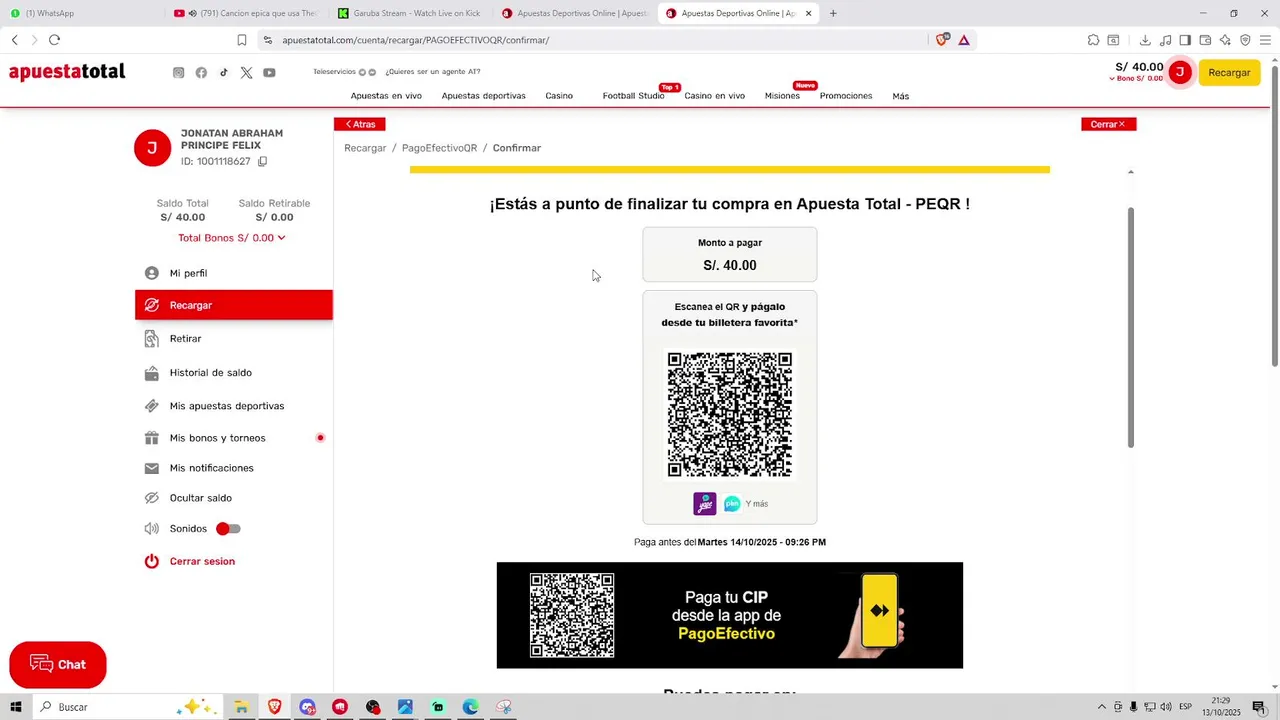Image resolution: width=1280 pixels, height=720 pixels.
Task: Switch to the WhatsApp browser tab
Action: pos(80,13)
